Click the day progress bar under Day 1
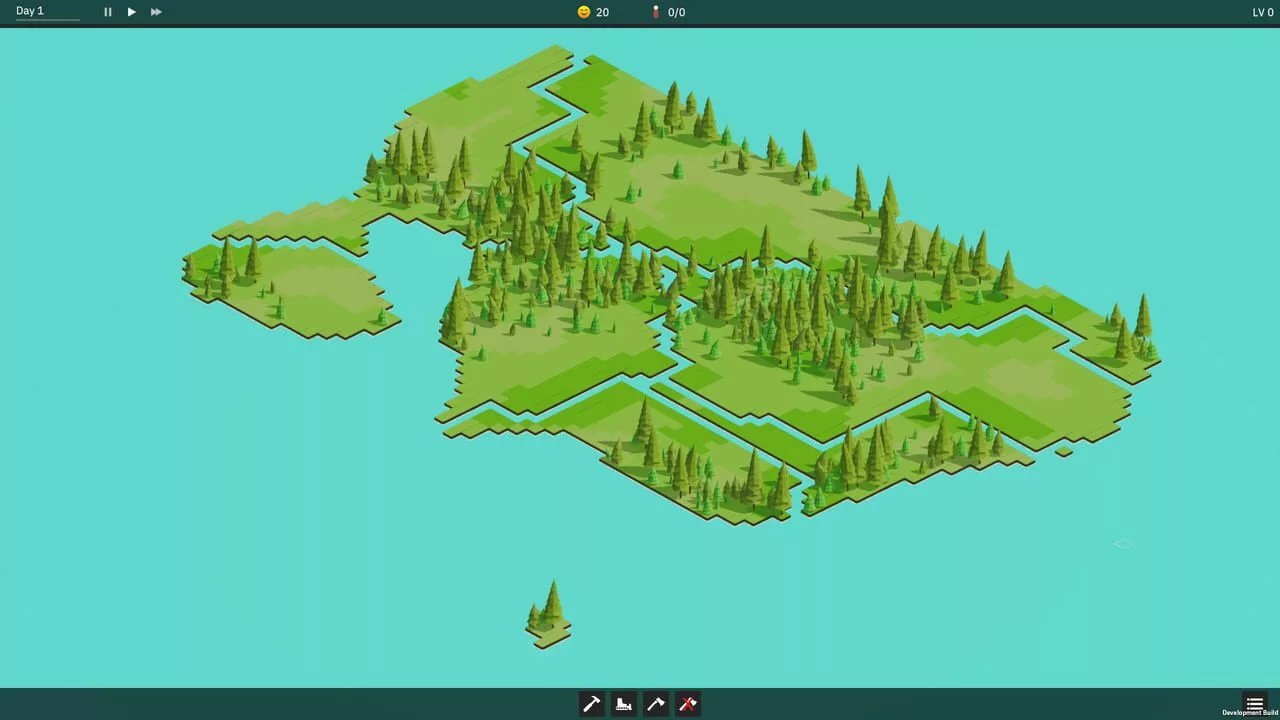This screenshot has height=720, width=1280. click(x=47, y=20)
